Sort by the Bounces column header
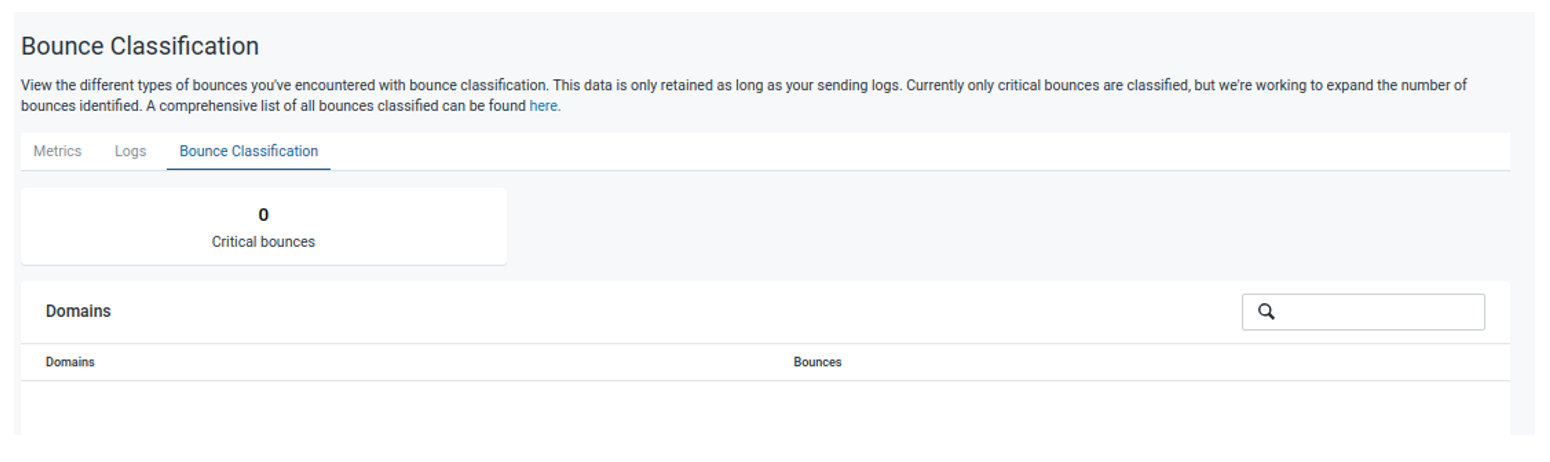 pyautogui.click(x=818, y=362)
